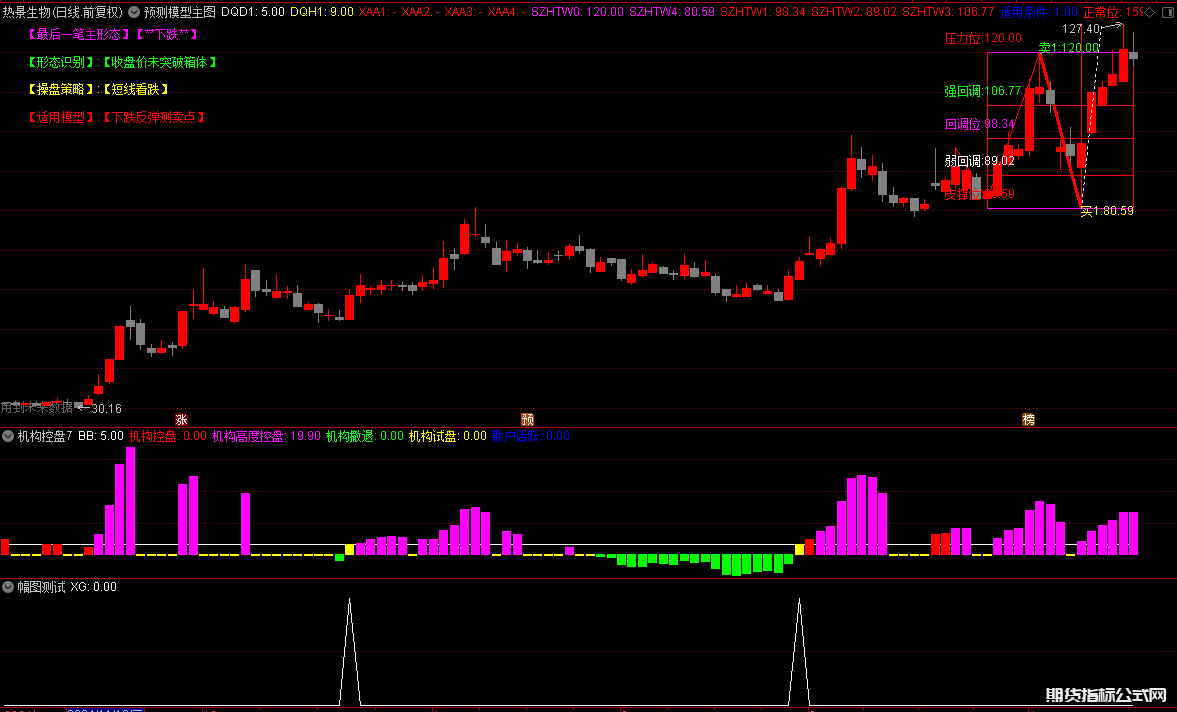The width and height of the screenshot is (1177, 712).
Task: Click the DQD1: 5.00 value
Action: [253, 12]
